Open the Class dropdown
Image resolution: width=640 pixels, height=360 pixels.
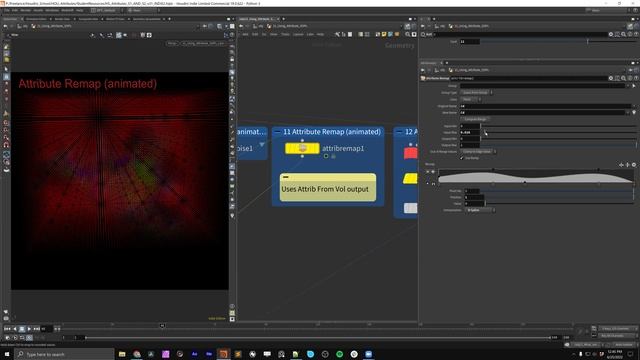coord(471,99)
